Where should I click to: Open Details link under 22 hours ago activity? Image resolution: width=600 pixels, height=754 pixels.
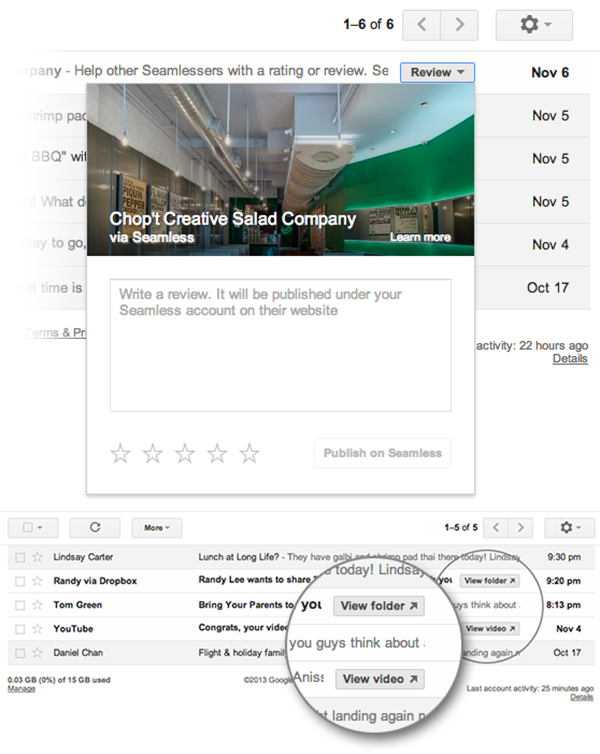(x=570, y=359)
